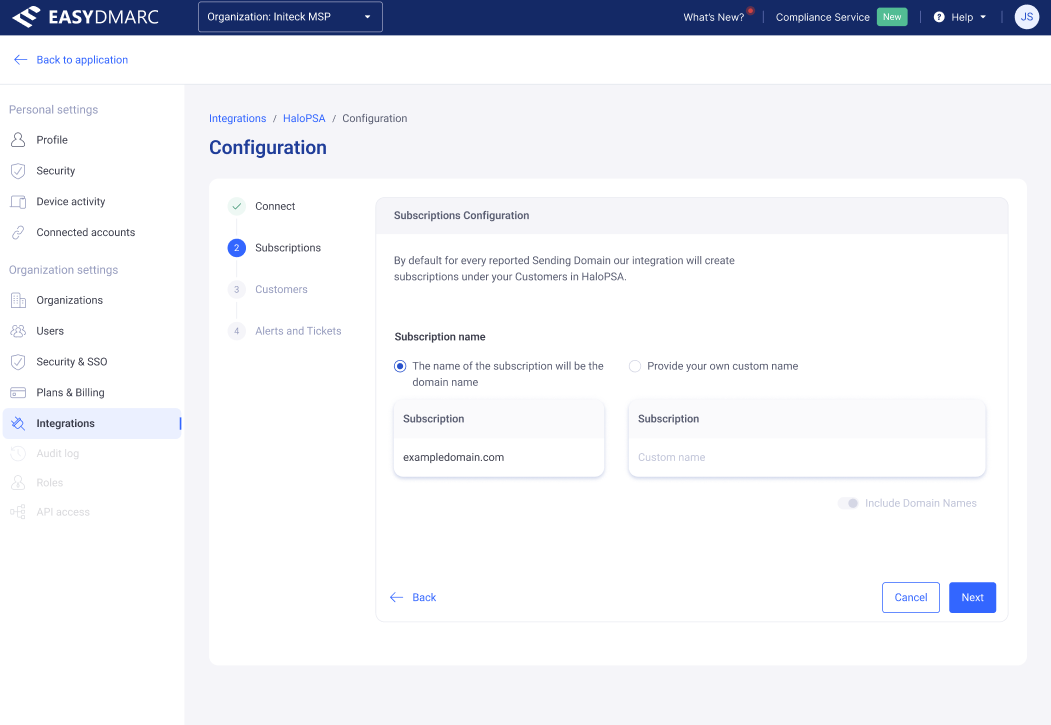Click the Back link in wizard
This screenshot has height=725, width=1051.
tap(424, 597)
